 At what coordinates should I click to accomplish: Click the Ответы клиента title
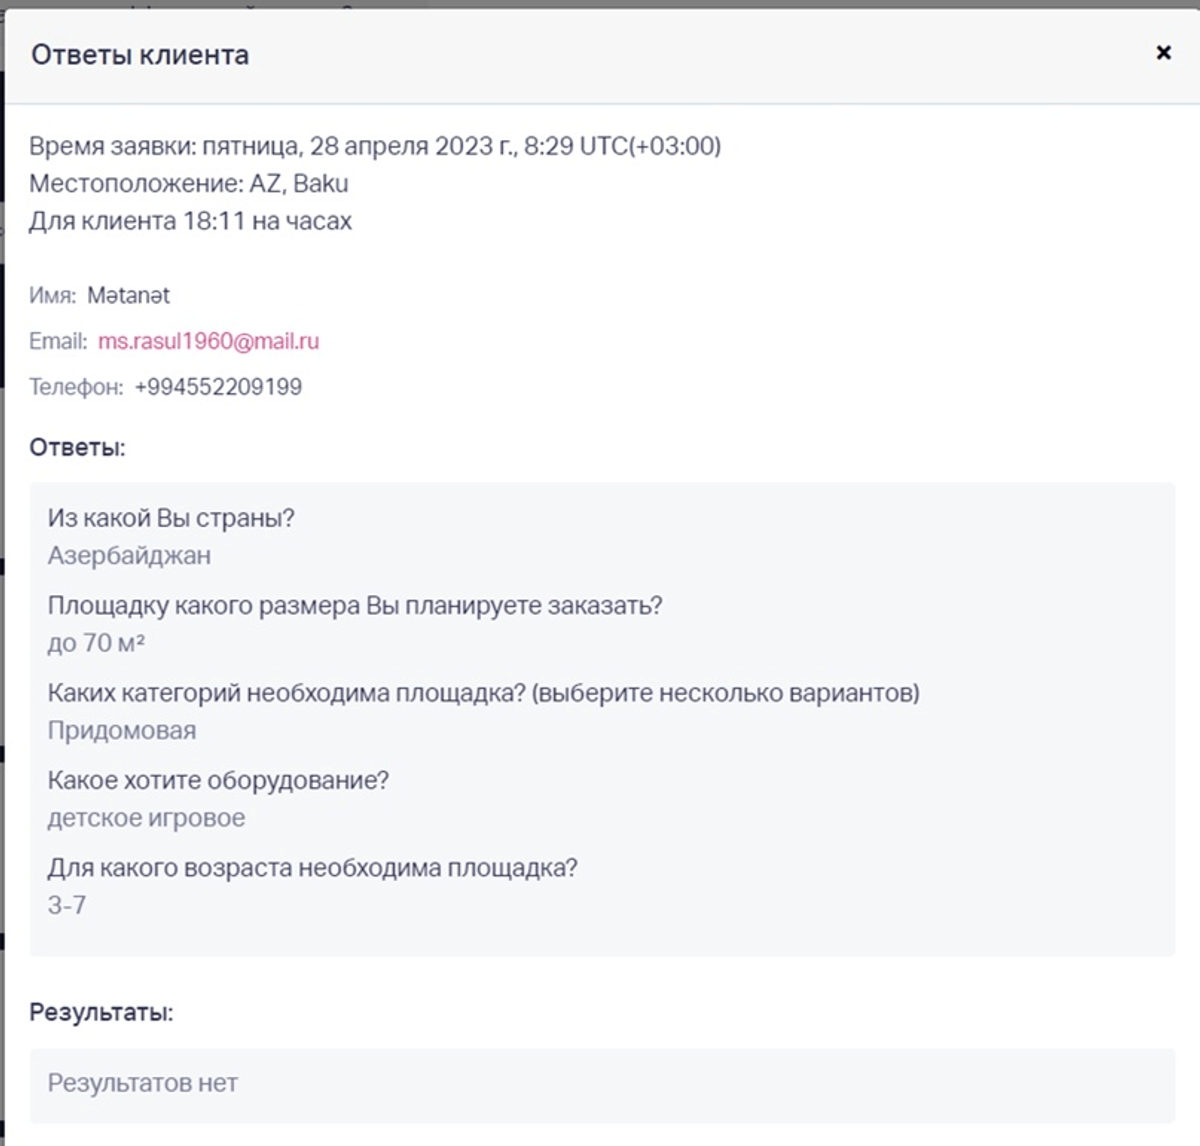140,55
